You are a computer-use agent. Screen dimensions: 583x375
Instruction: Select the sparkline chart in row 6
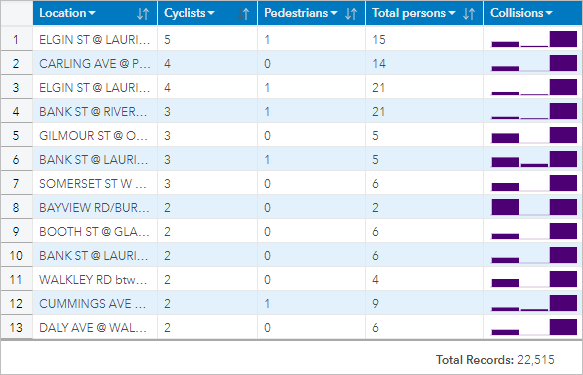click(x=534, y=159)
